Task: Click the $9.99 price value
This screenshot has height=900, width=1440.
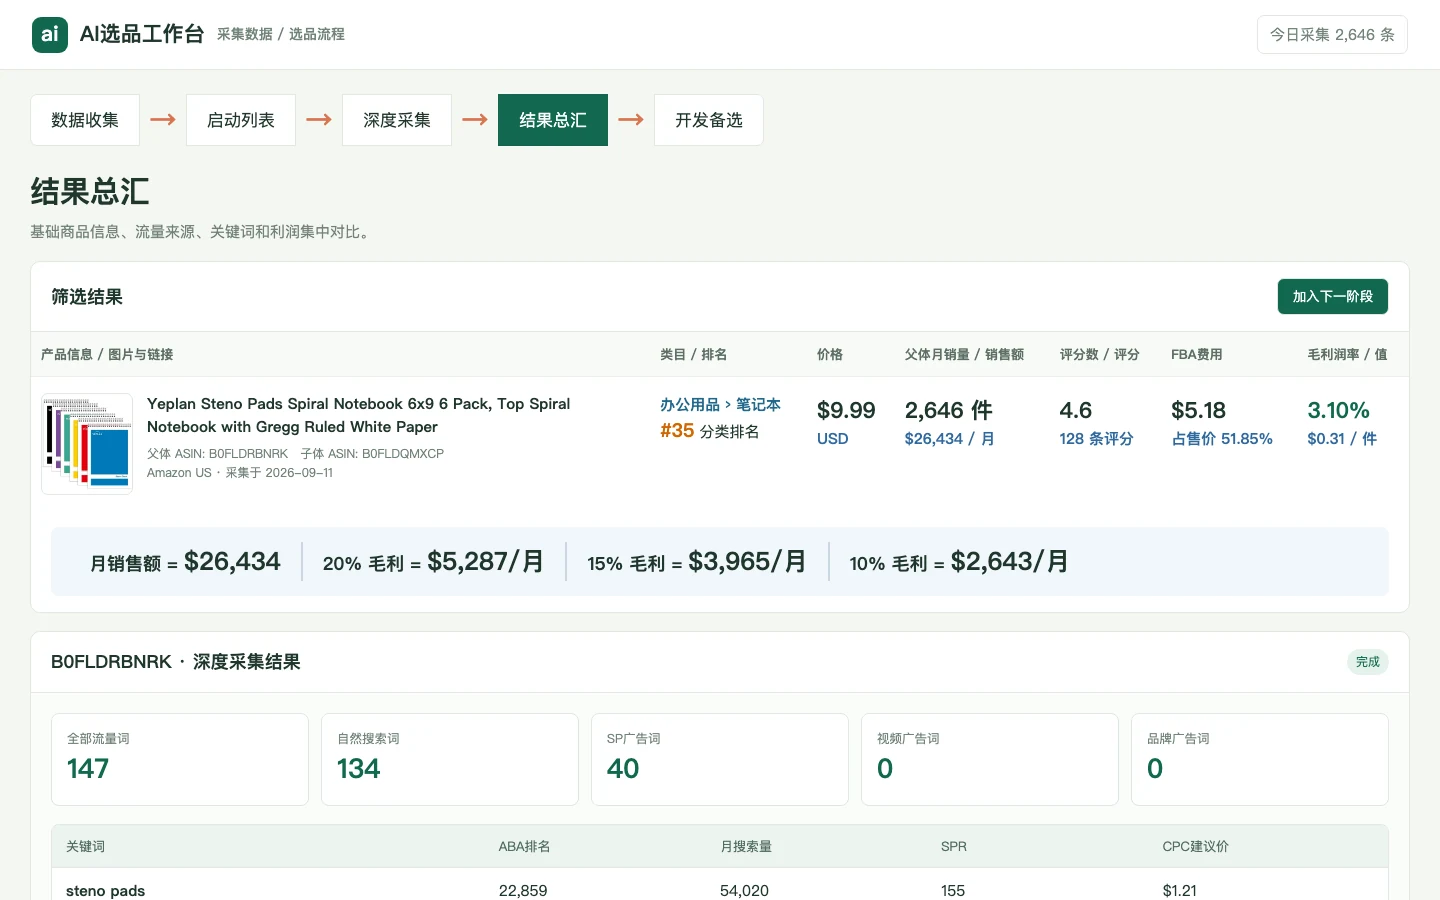Action: pos(846,410)
